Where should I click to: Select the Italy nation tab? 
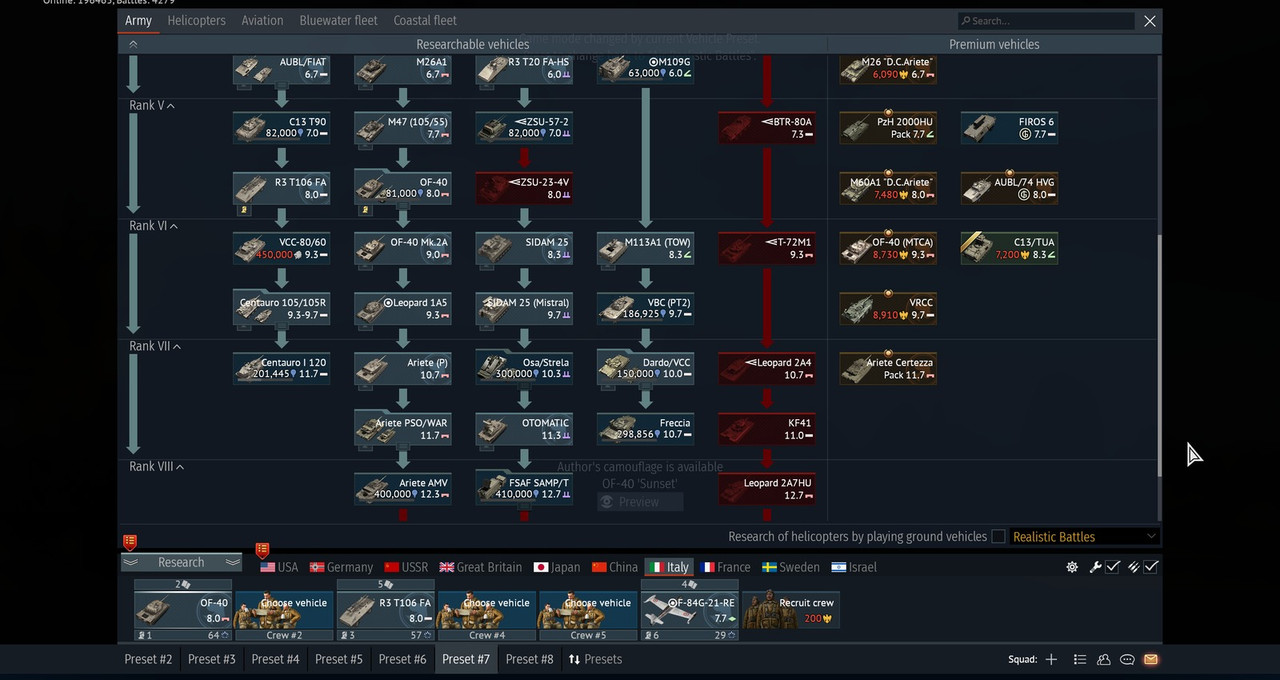click(669, 567)
